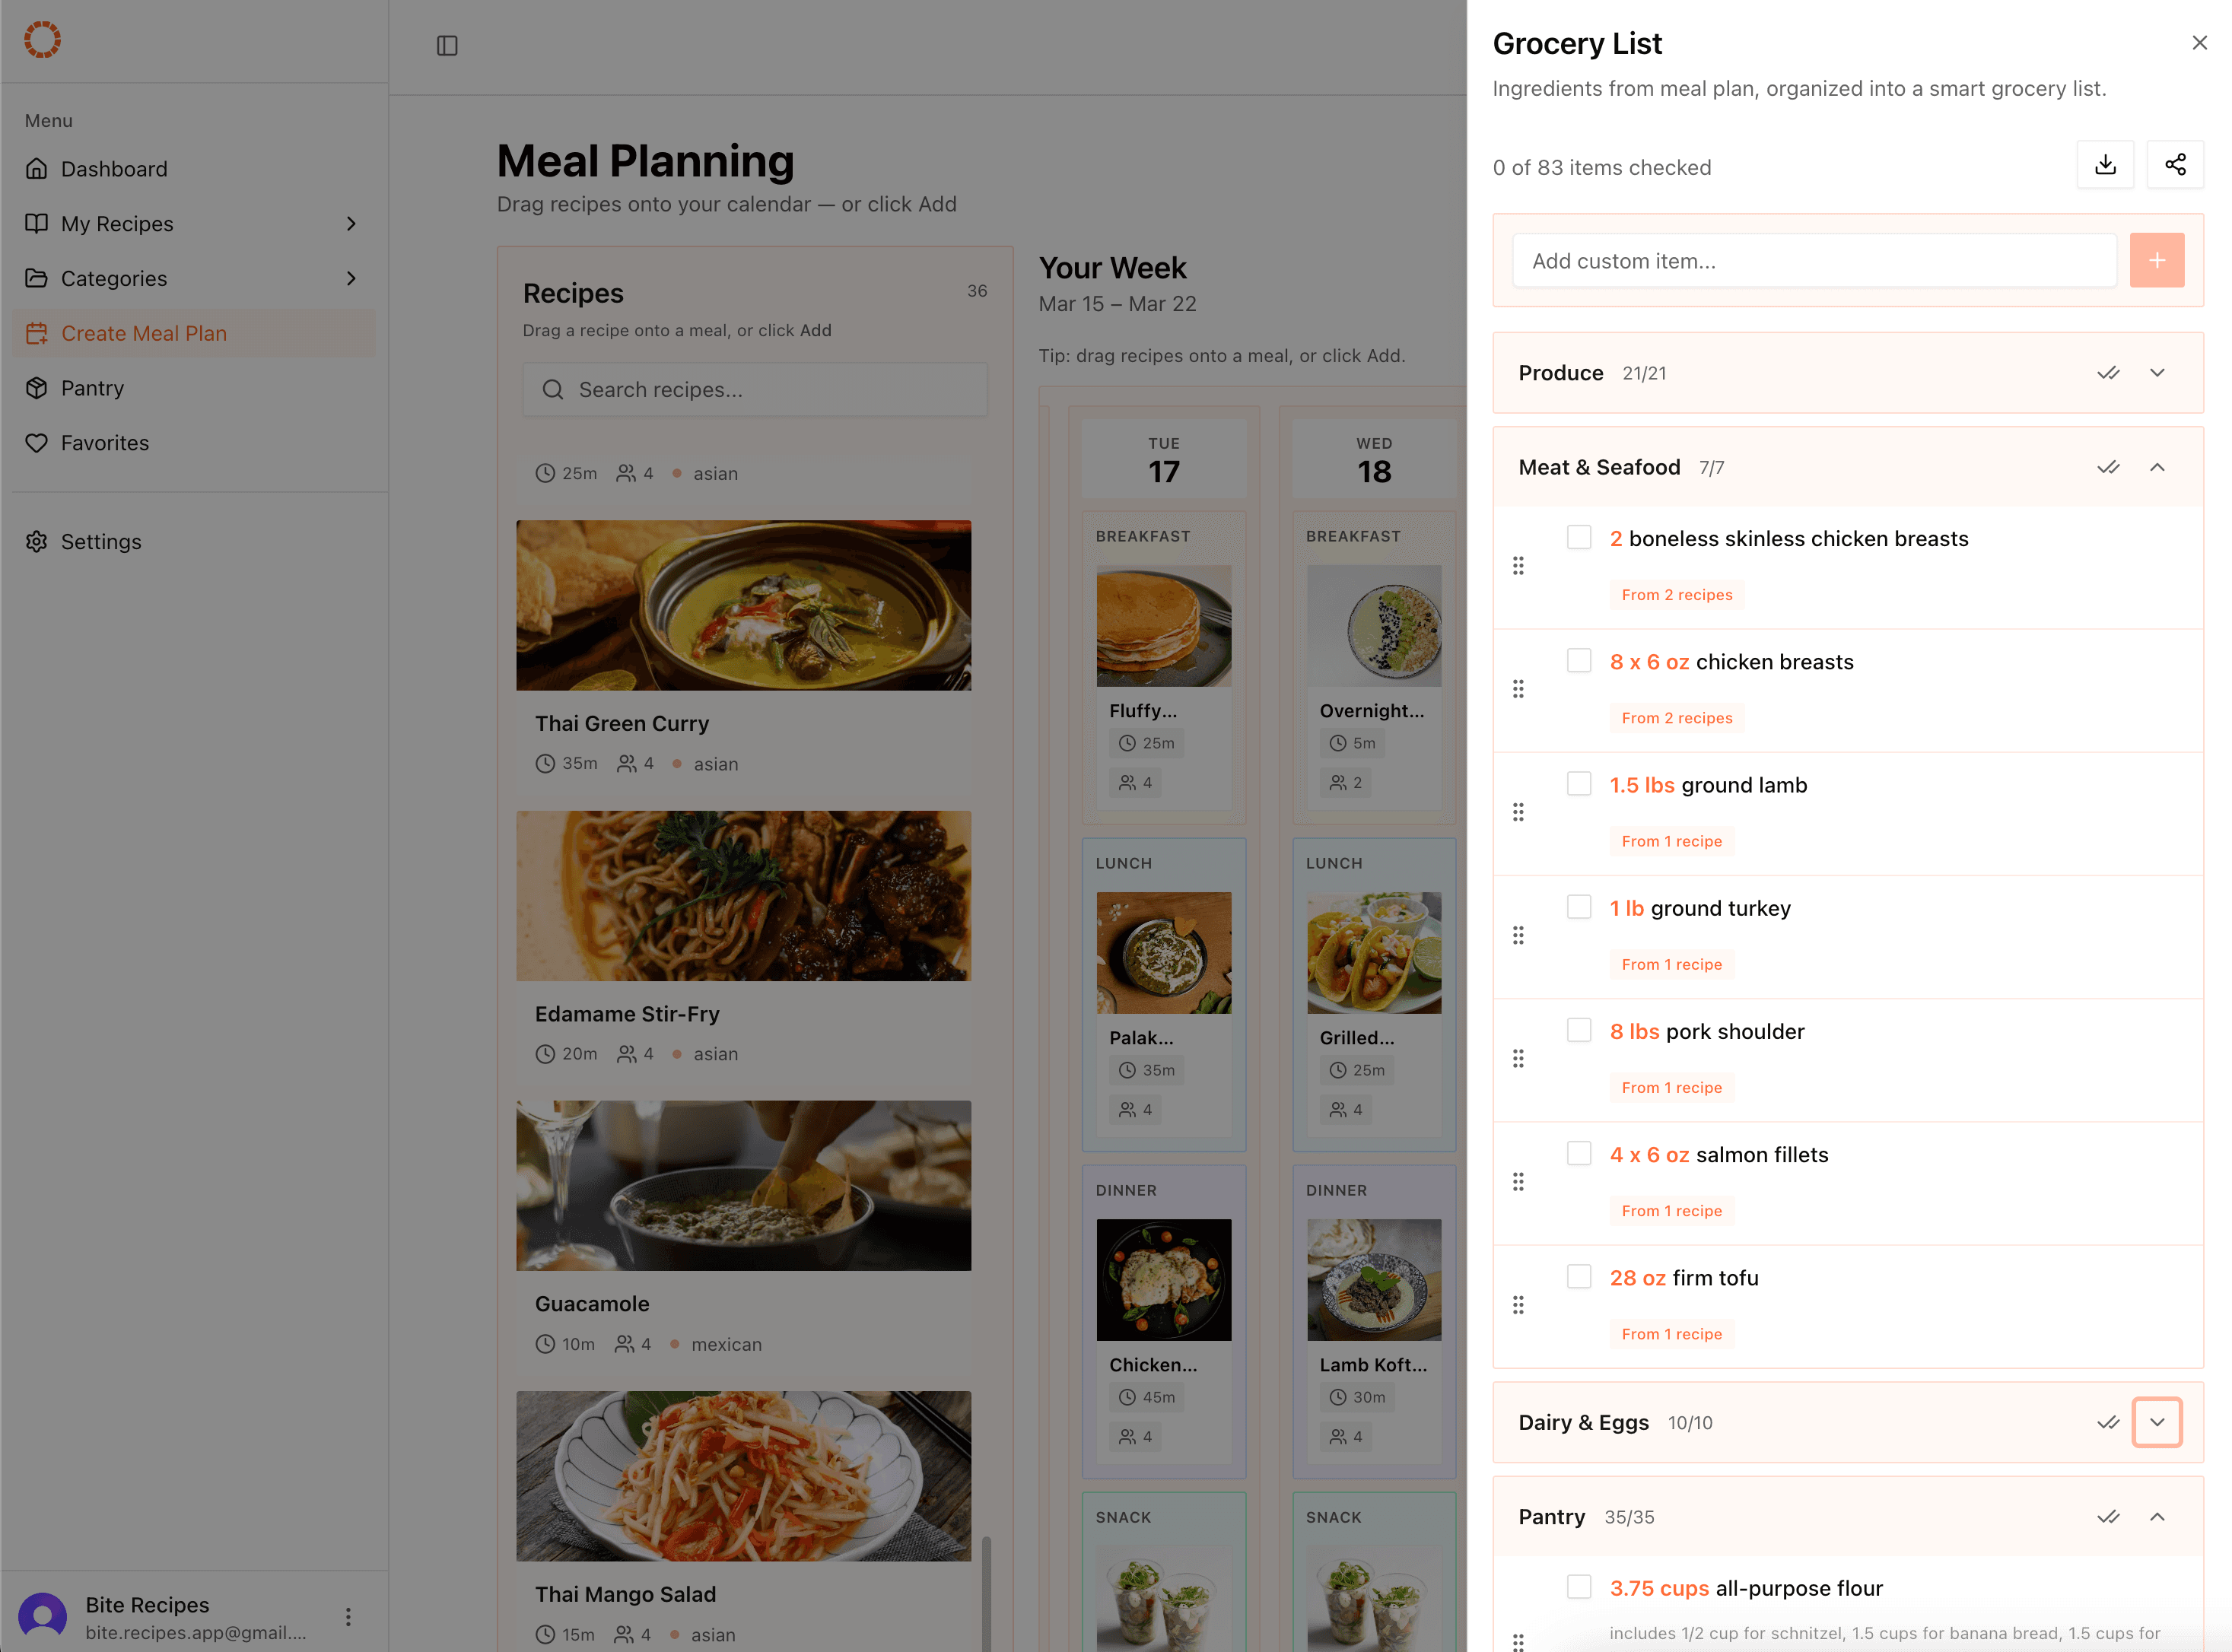Check the firm tofu item
2232x1652 pixels.
point(1578,1276)
